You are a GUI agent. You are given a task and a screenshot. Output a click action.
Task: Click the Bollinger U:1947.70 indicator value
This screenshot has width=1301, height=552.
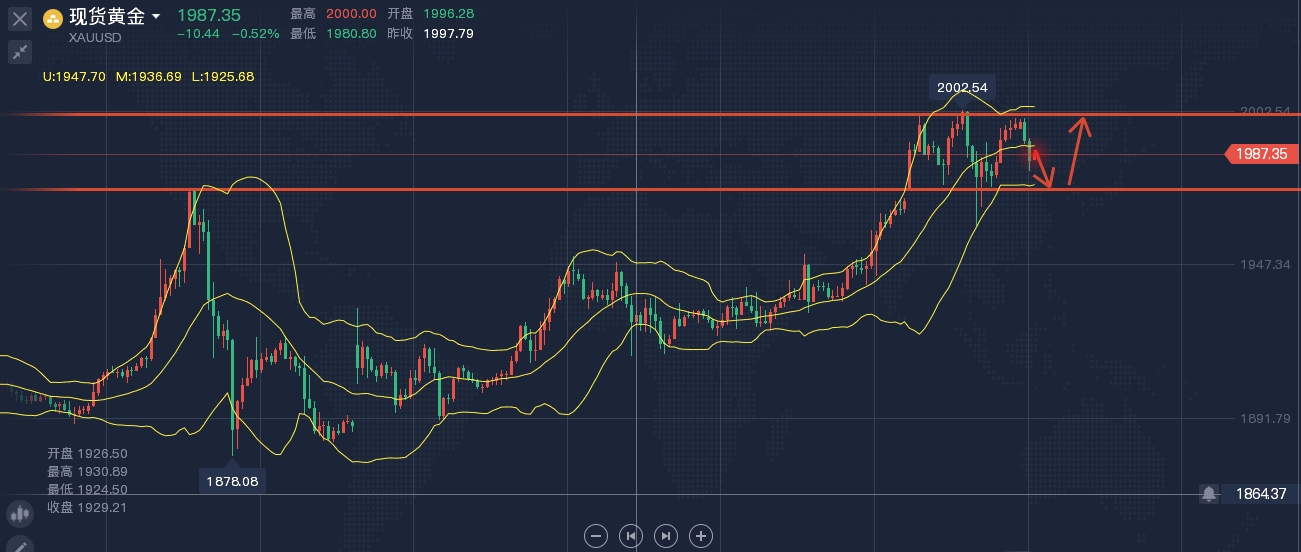point(74,76)
